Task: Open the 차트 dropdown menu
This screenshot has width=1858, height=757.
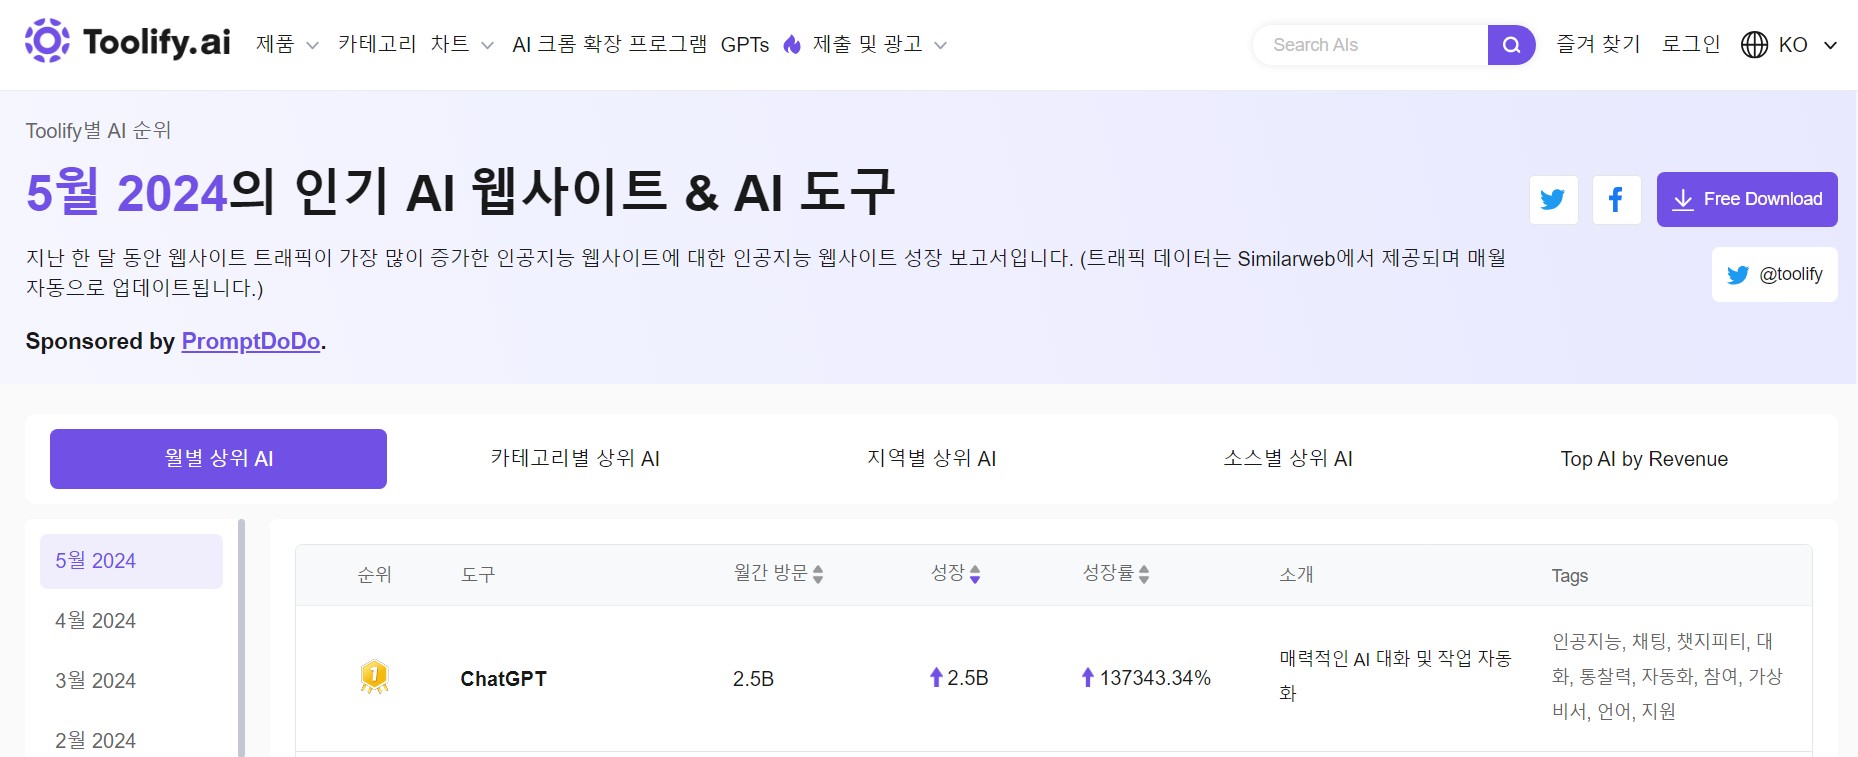Action: click(462, 44)
